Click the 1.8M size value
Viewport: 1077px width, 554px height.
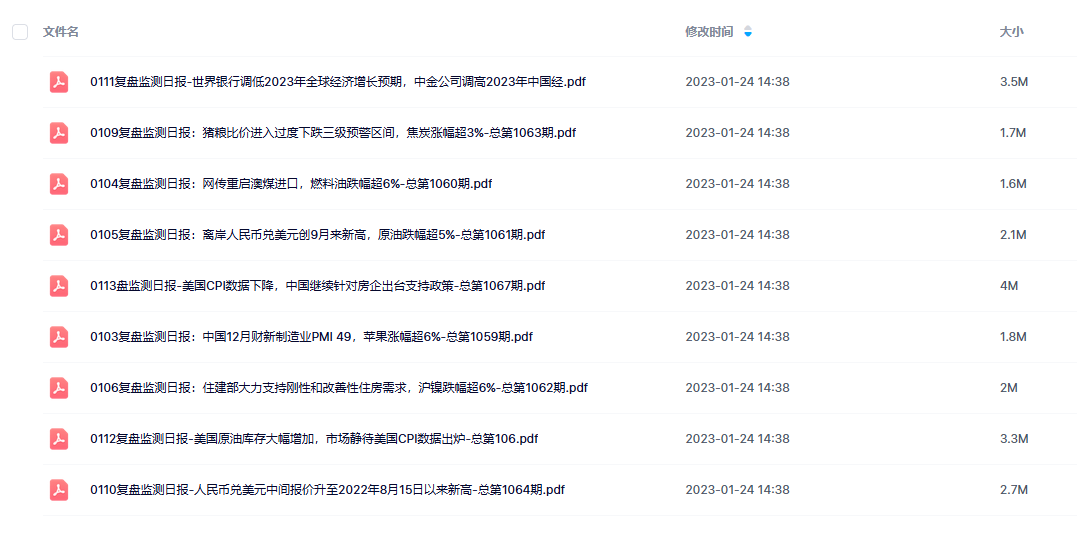[1013, 337]
